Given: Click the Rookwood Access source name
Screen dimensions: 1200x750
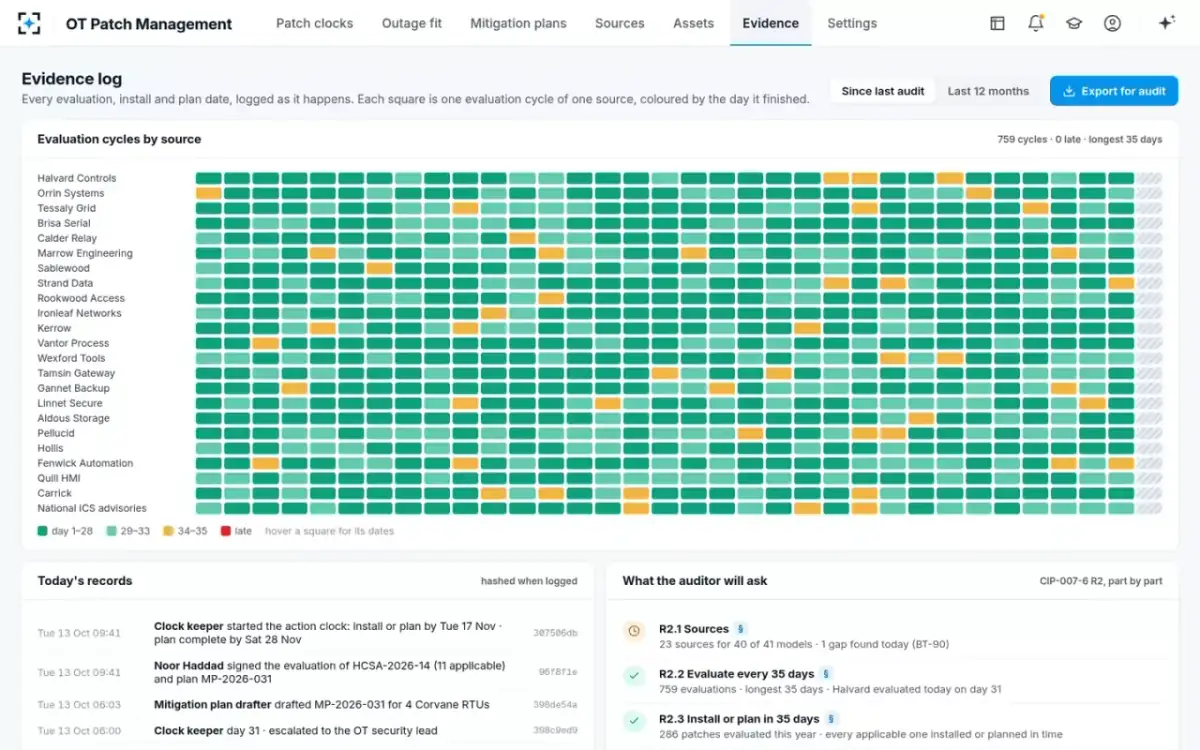Looking at the screenshot, I should pos(81,298).
